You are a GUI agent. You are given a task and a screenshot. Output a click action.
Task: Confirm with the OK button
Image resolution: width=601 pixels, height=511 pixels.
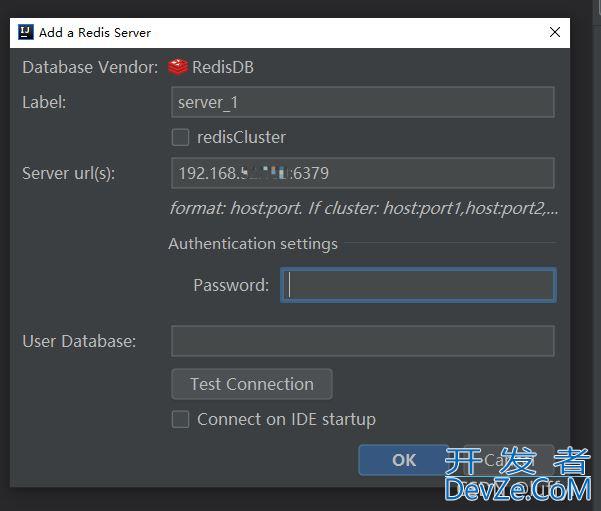click(x=404, y=460)
